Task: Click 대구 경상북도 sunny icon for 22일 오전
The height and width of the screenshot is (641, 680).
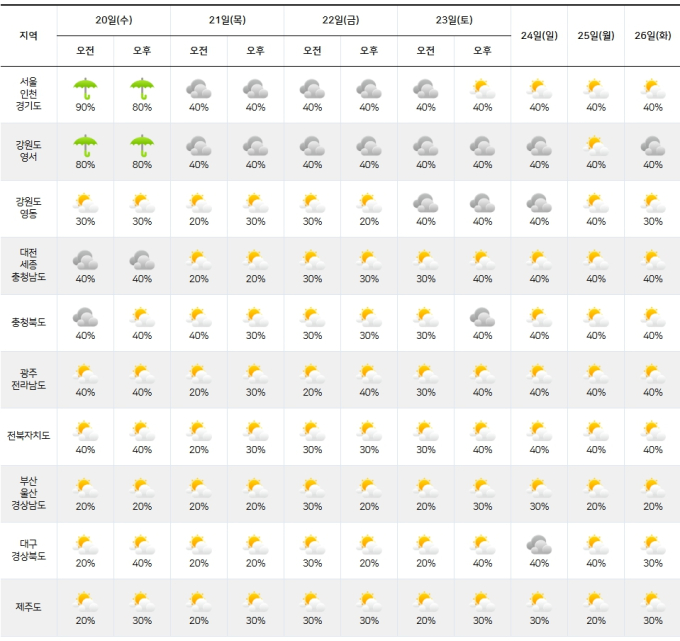Action: point(312,545)
